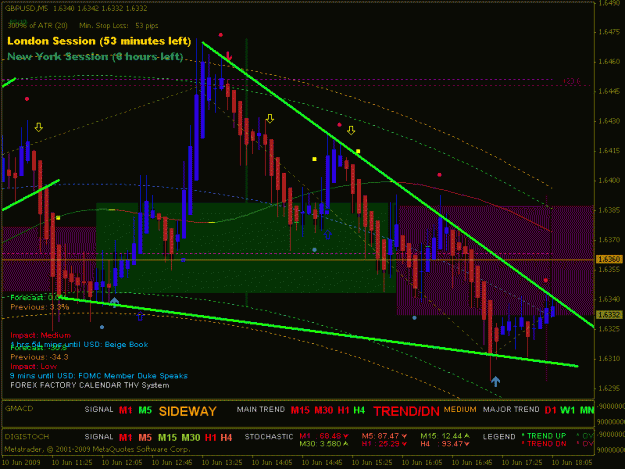The height and width of the screenshot is (469, 625).
Task: Click the New York Session countdown label
Action: (95, 57)
